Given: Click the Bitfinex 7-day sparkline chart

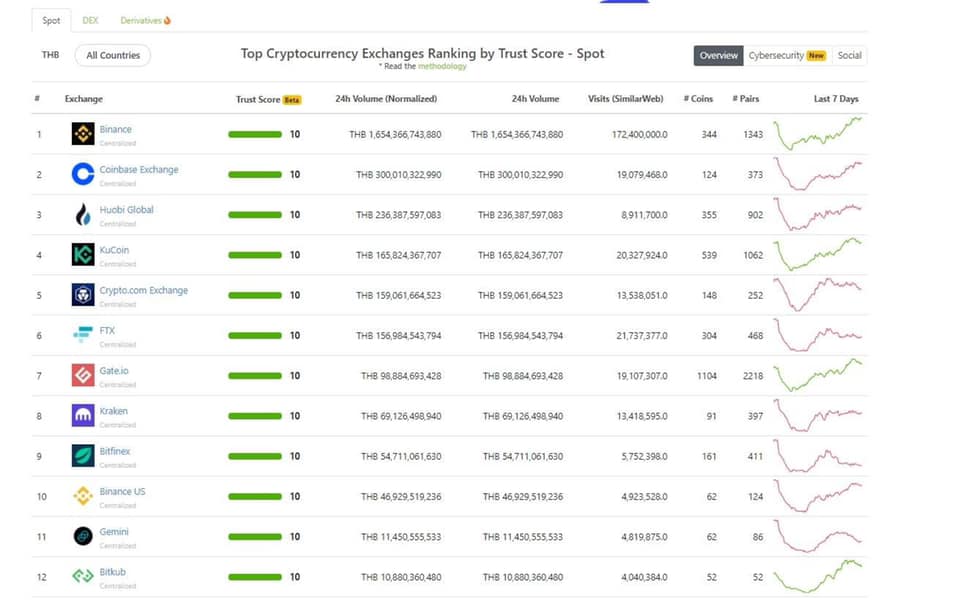Looking at the screenshot, I should 817,456.
